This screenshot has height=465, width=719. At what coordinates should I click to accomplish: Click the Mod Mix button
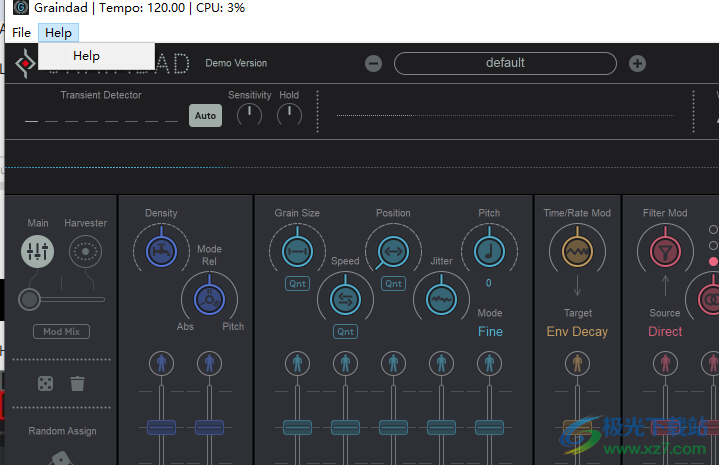coord(61,331)
